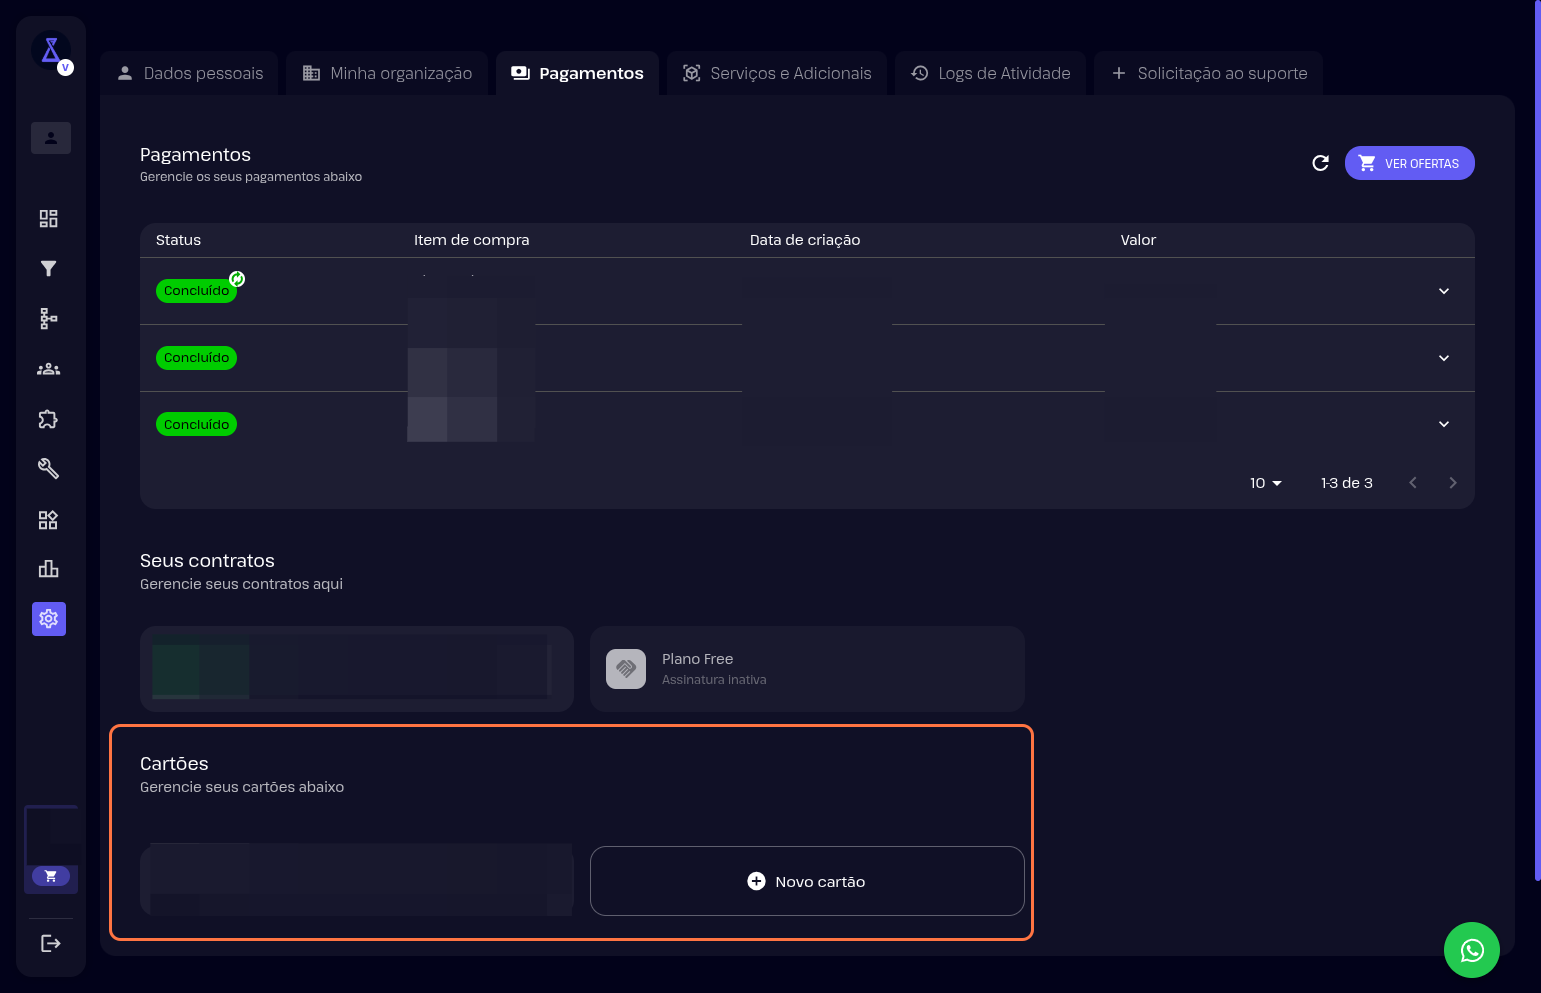The width and height of the screenshot is (1541, 993).
Task: Open the team members sidebar icon
Action: 48,369
